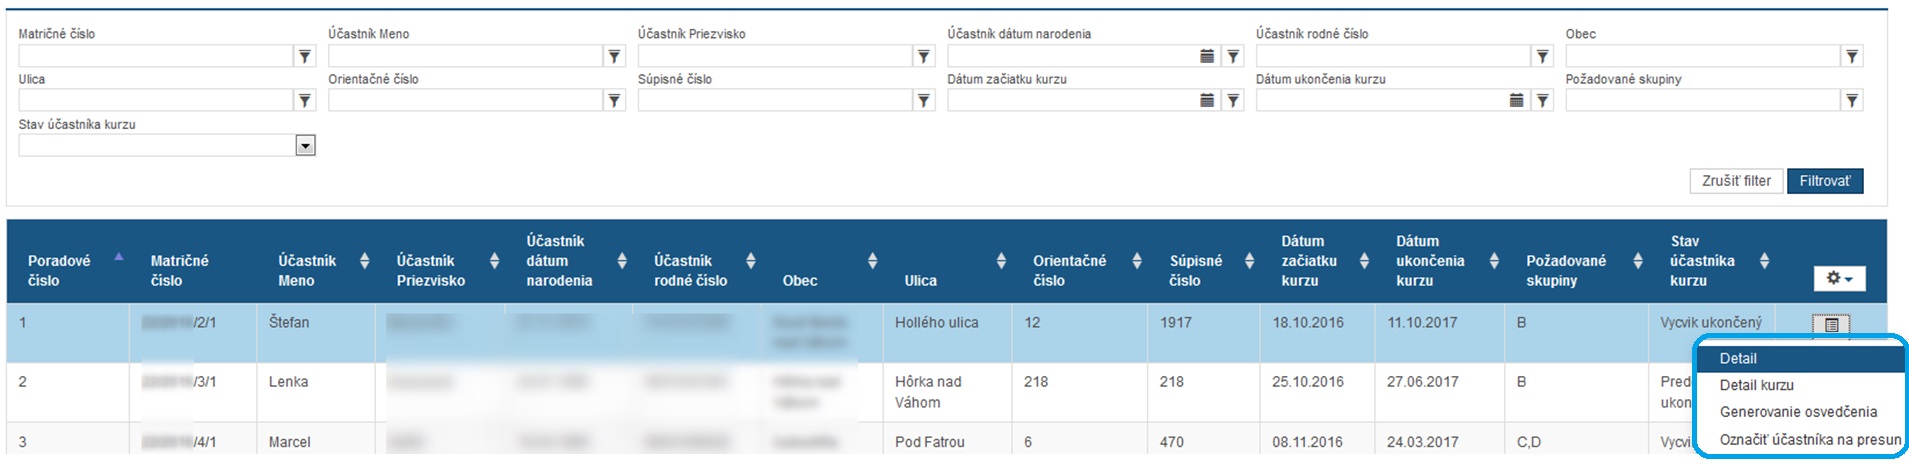Choose Generovanie osvedčenia menu entry
1909x464 pixels.
[x=1797, y=412]
